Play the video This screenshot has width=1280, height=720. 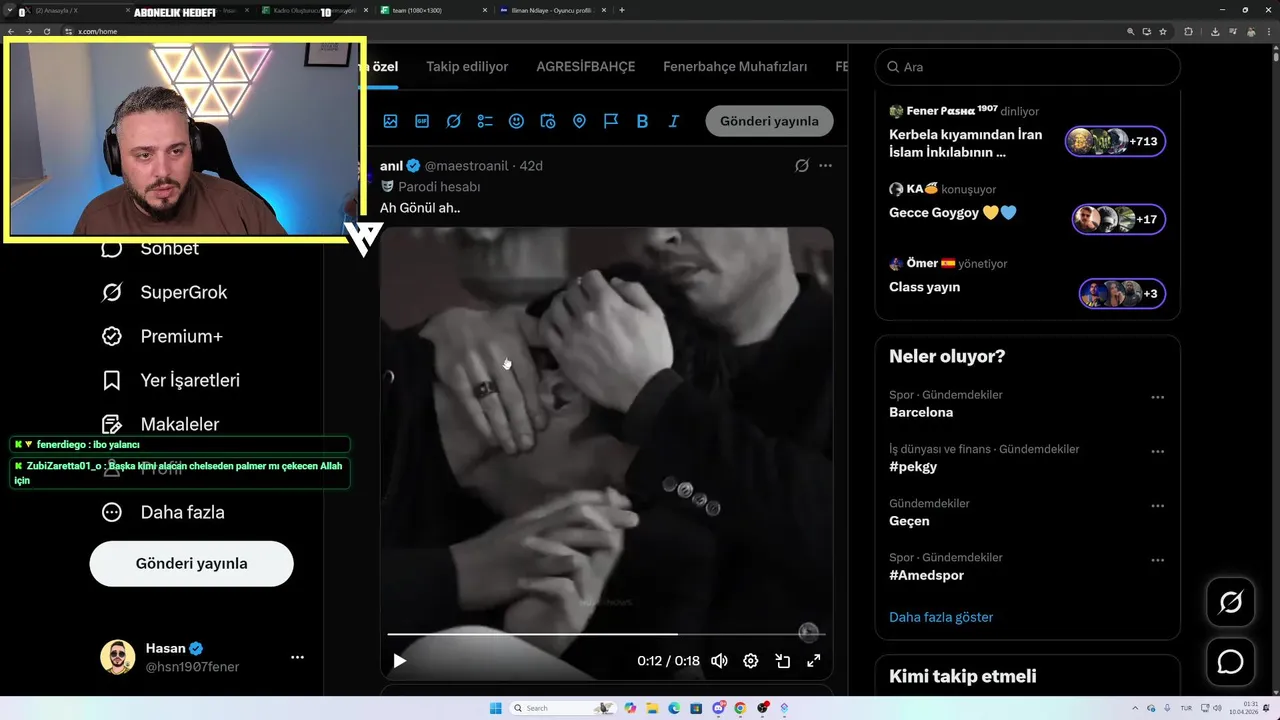click(x=399, y=661)
